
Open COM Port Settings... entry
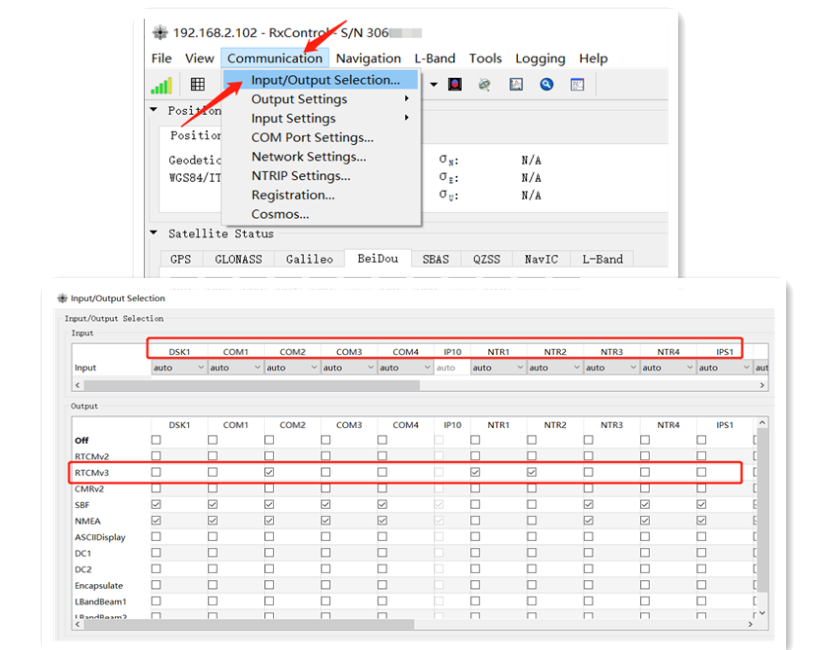click(x=321, y=137)
